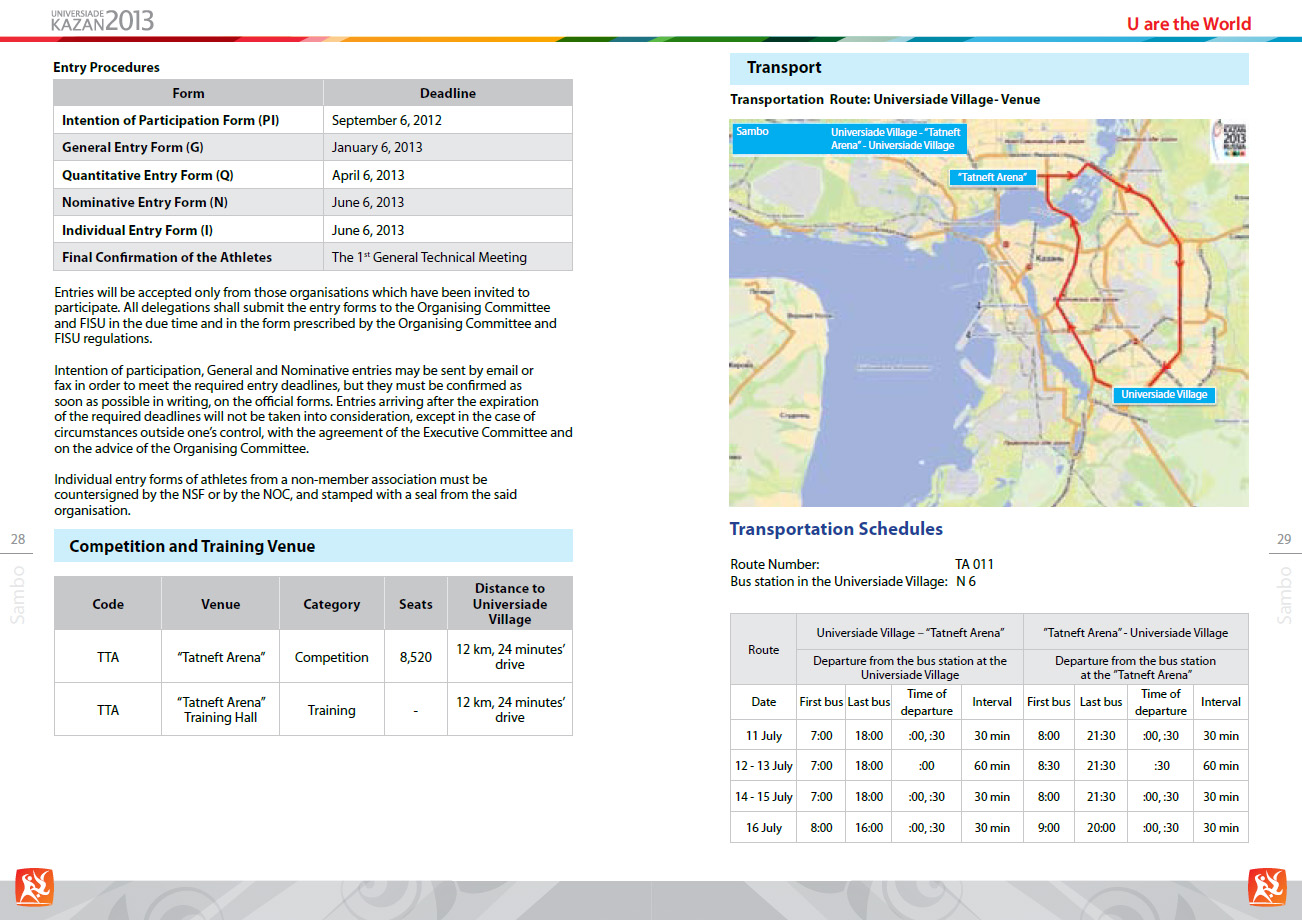
Task: Select the "12 - 13 July" date row
Action: (989, 766)
